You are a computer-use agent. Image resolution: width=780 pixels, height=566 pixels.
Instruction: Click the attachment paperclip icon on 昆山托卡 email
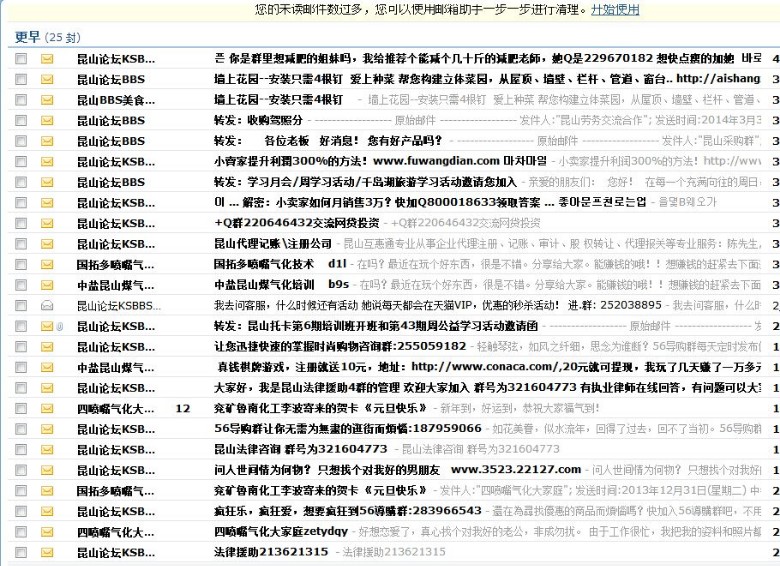tap(60, 326)
